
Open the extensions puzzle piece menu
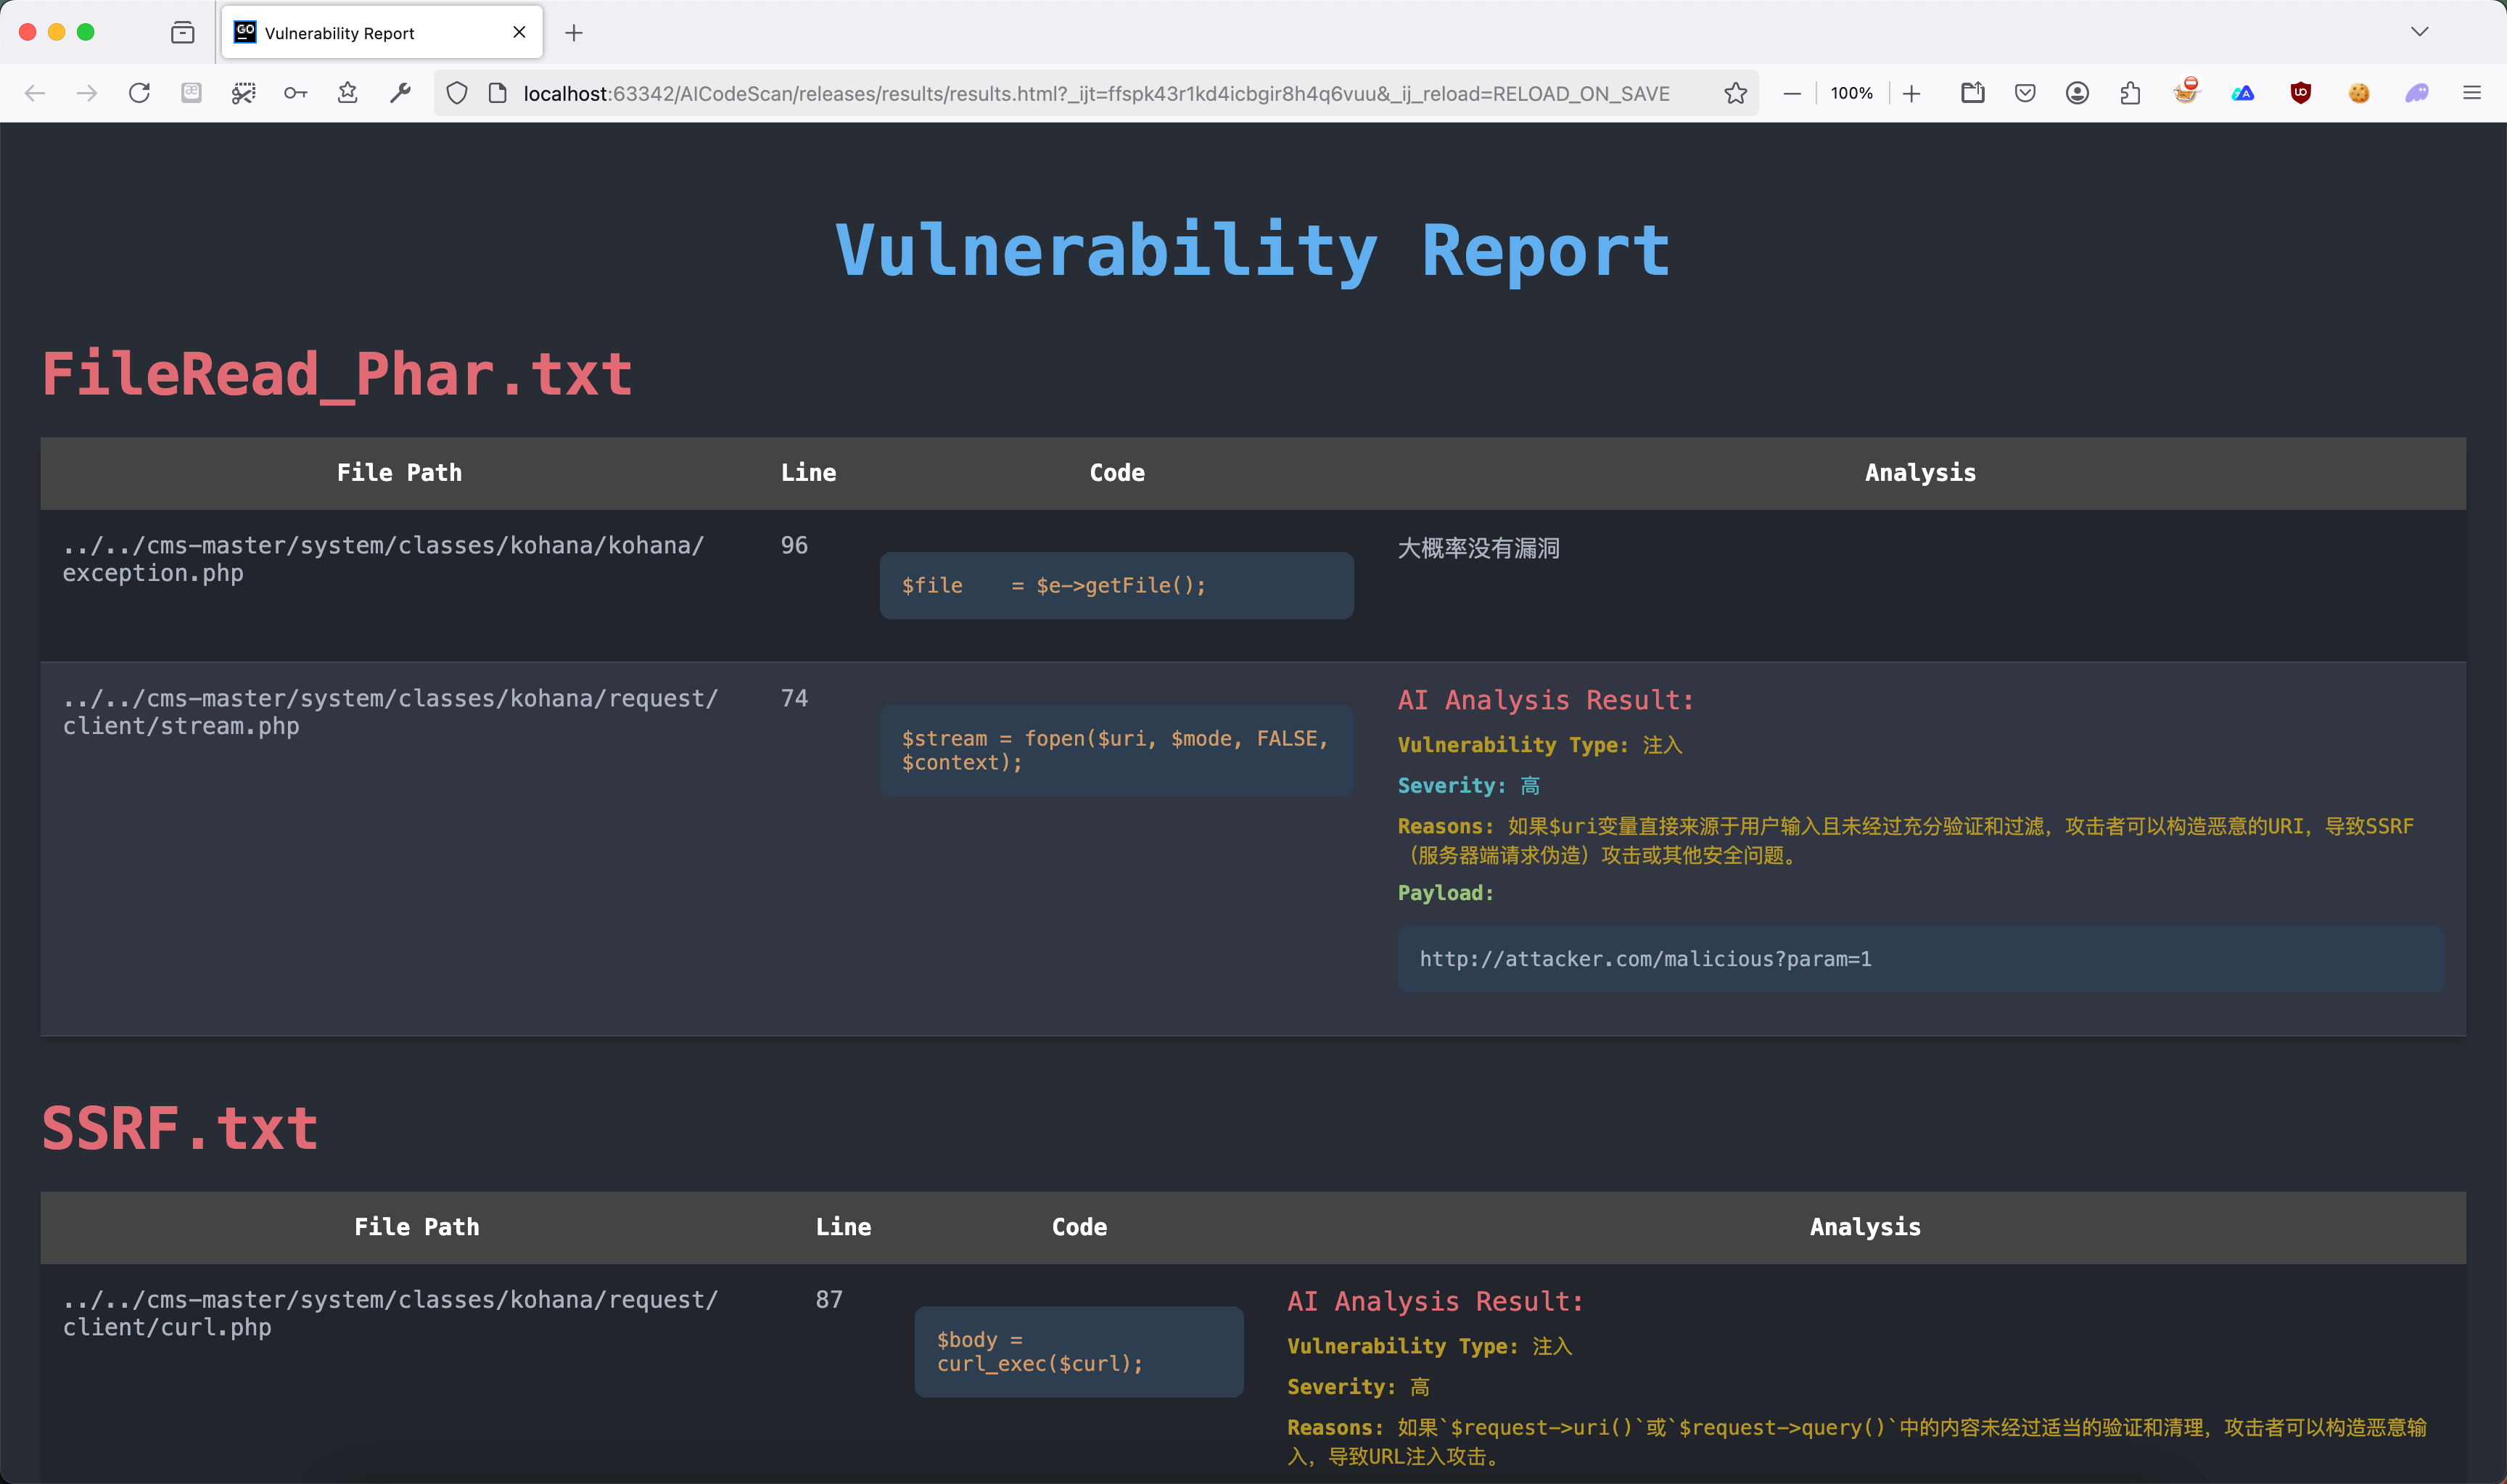[x=2130, y=93]
